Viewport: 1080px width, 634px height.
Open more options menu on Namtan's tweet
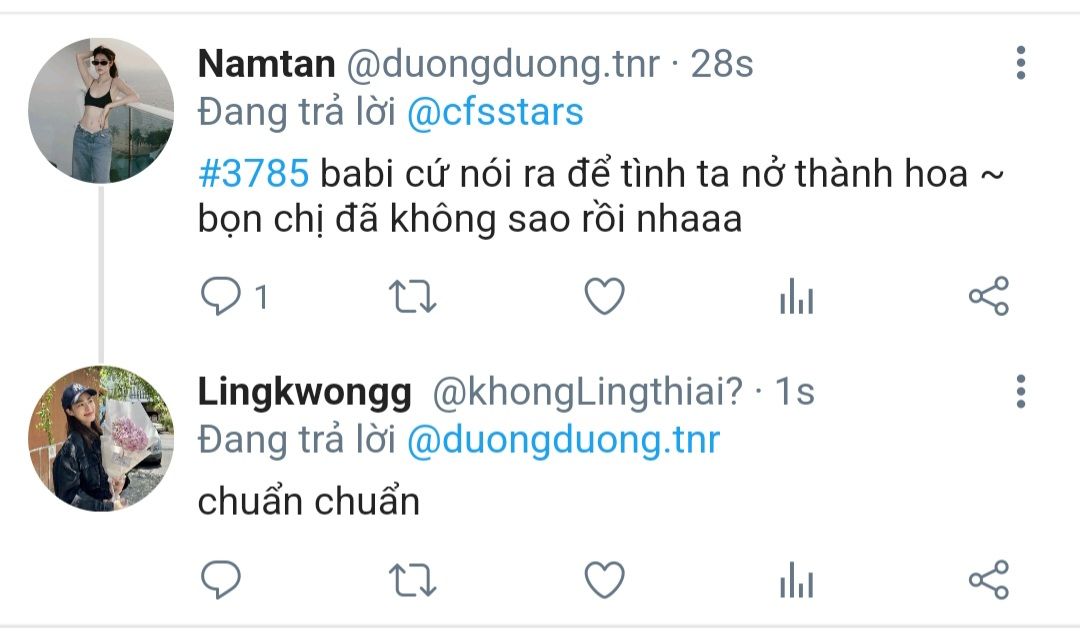click(x=1021, y=63)
